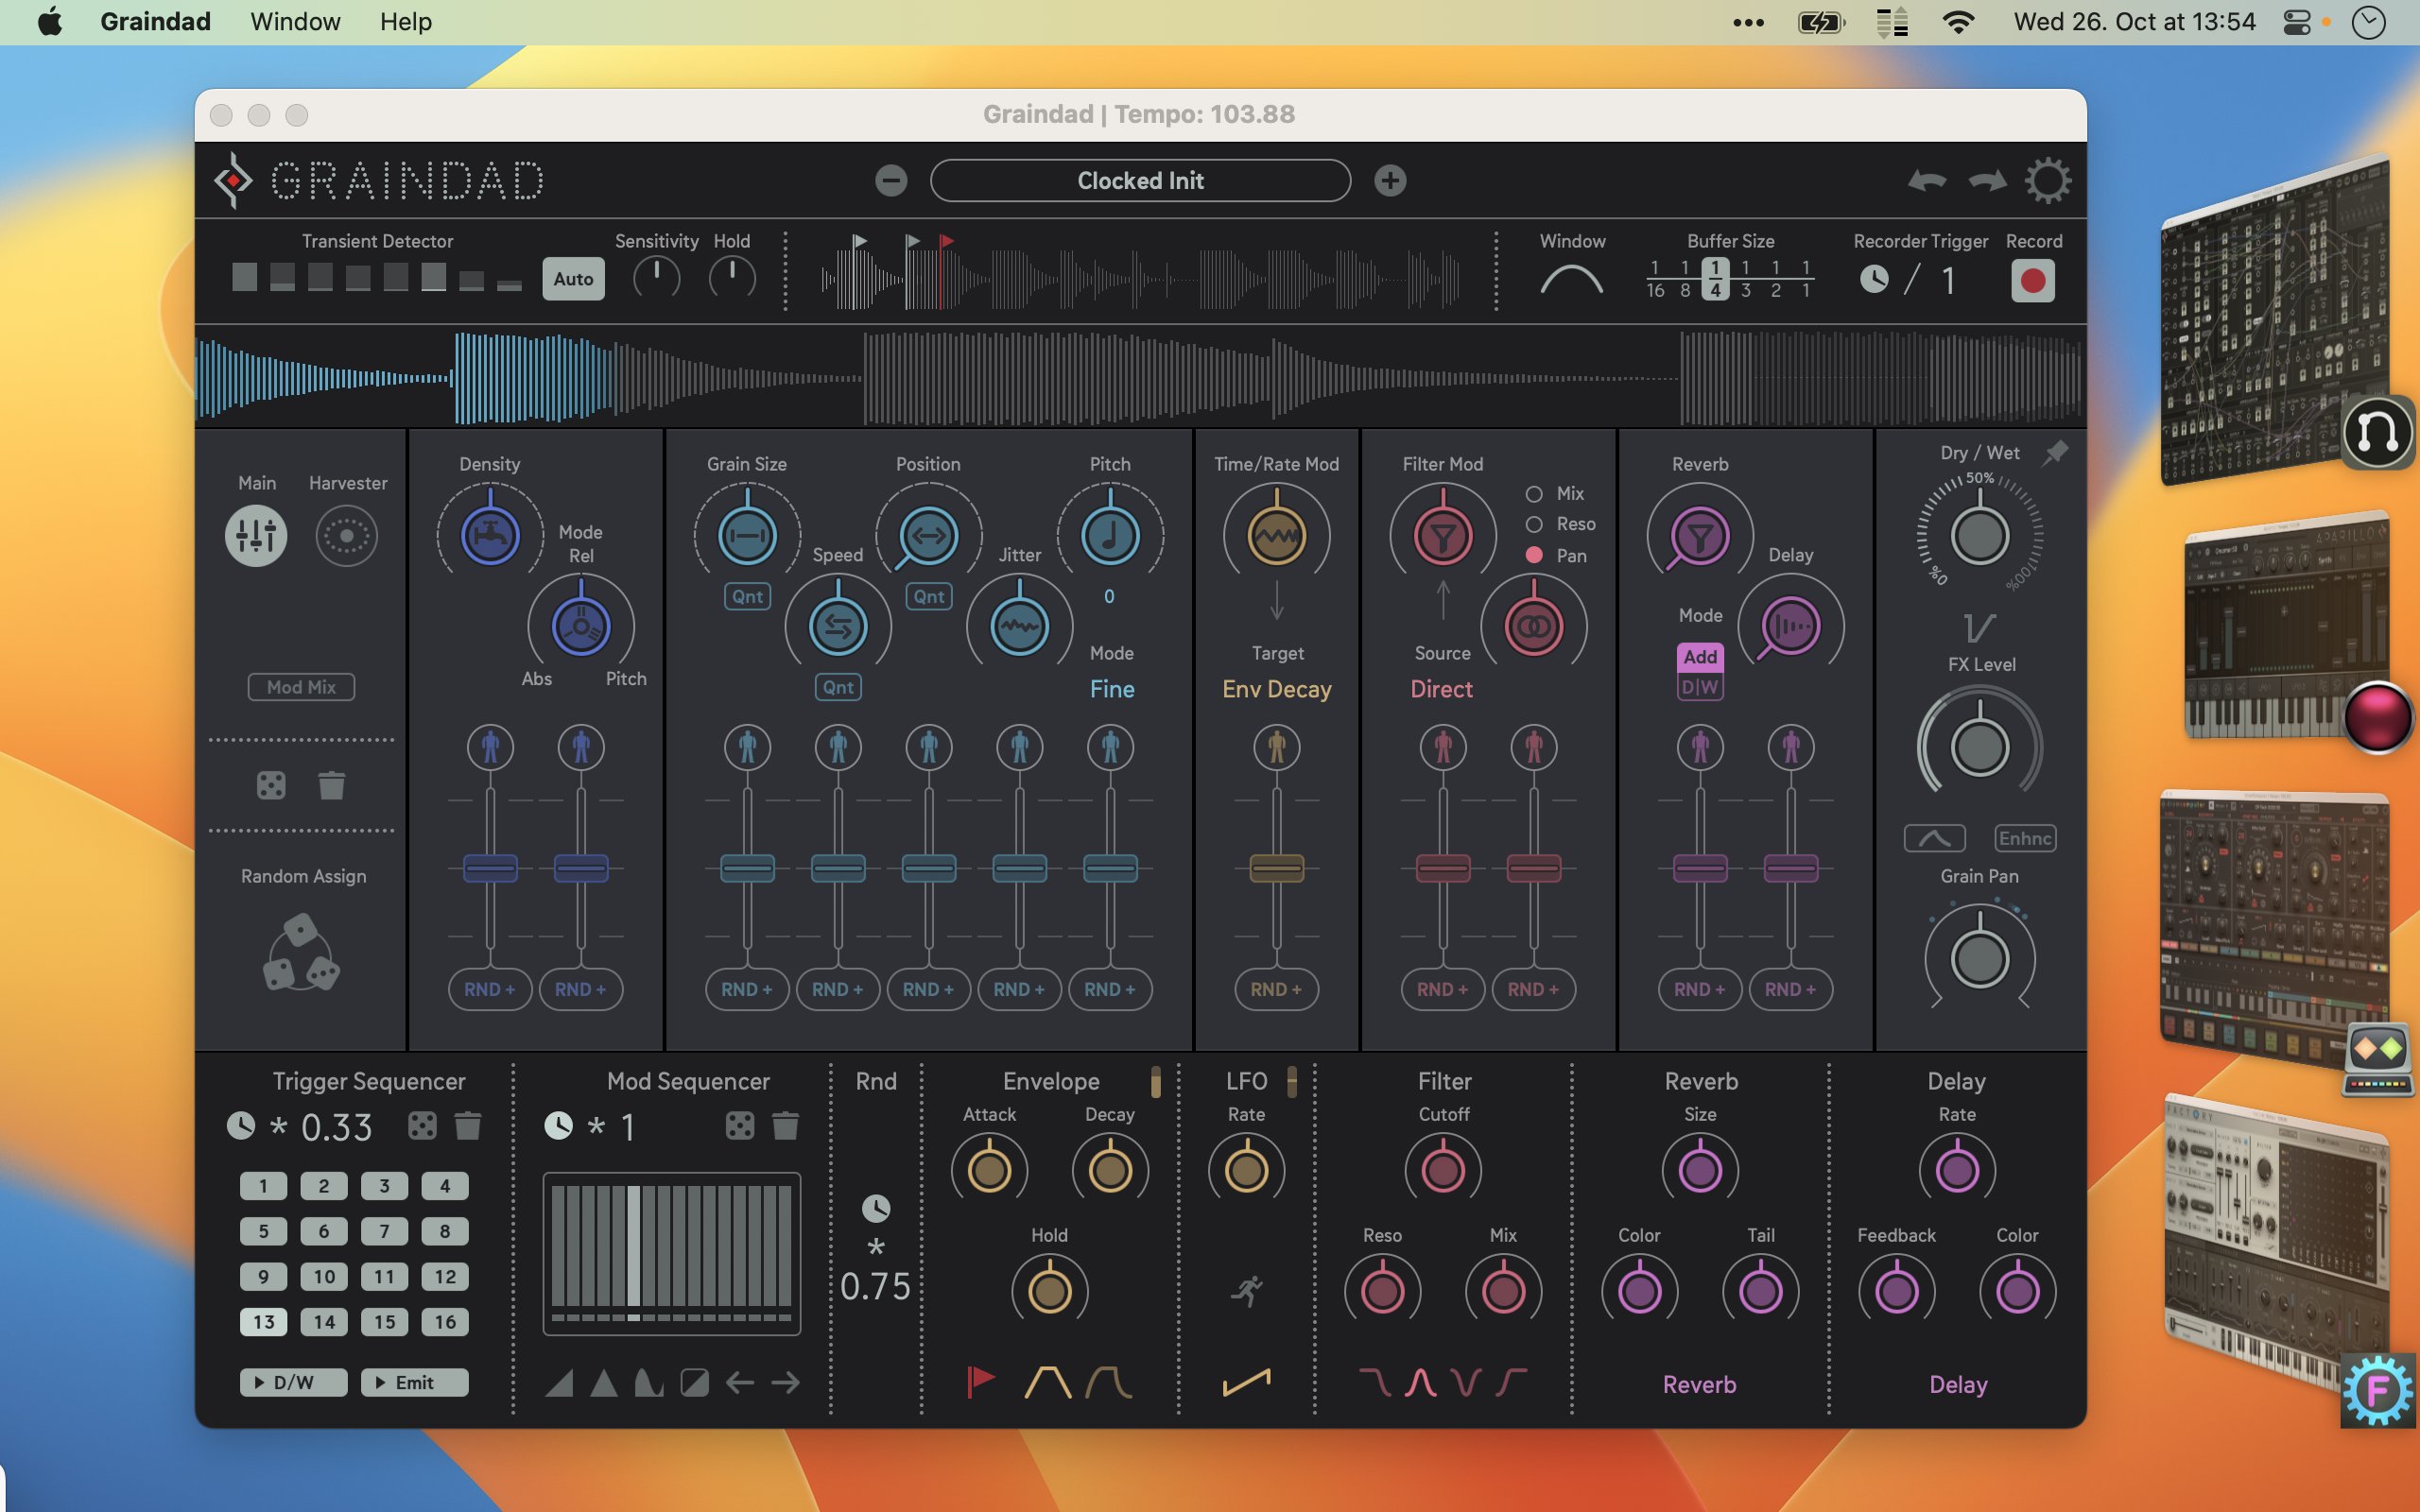
Task: Toggle the Dry/Wet pin icon
Action: point(2055,453)
